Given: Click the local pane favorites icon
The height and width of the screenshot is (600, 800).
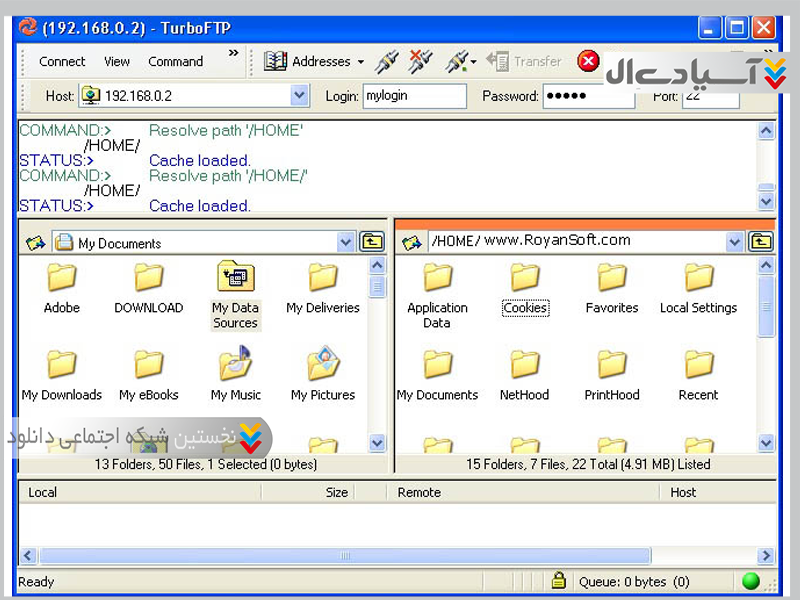Looking at the screenshot, I should pos(35,242).
